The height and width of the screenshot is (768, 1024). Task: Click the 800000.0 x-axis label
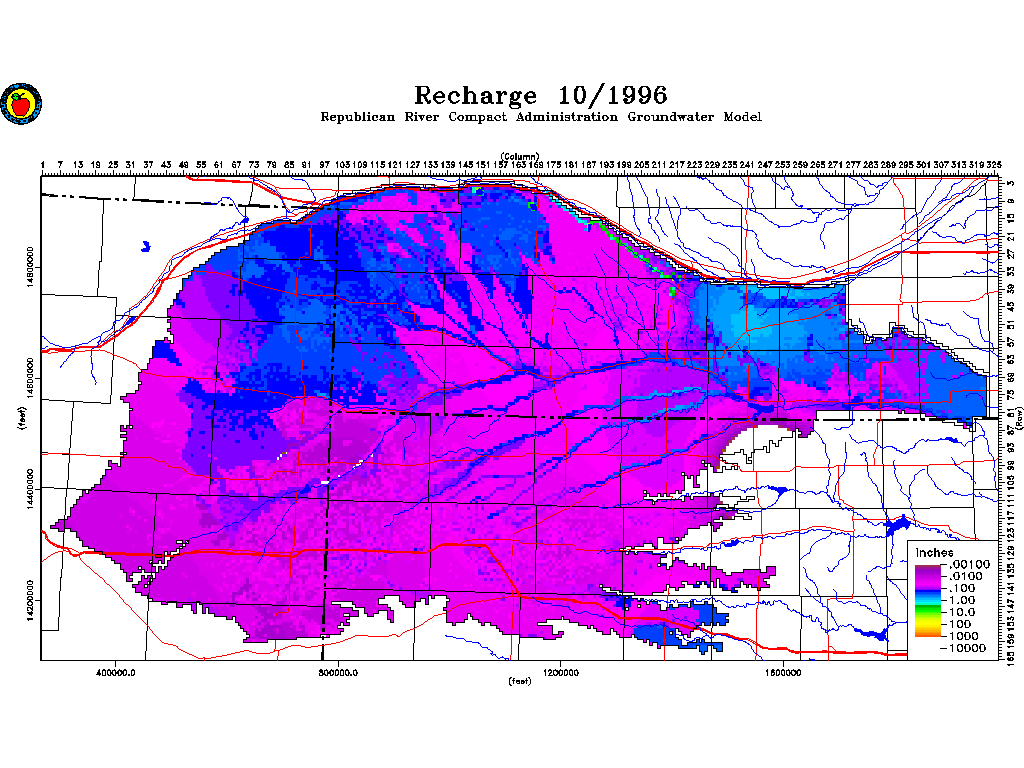339,673
